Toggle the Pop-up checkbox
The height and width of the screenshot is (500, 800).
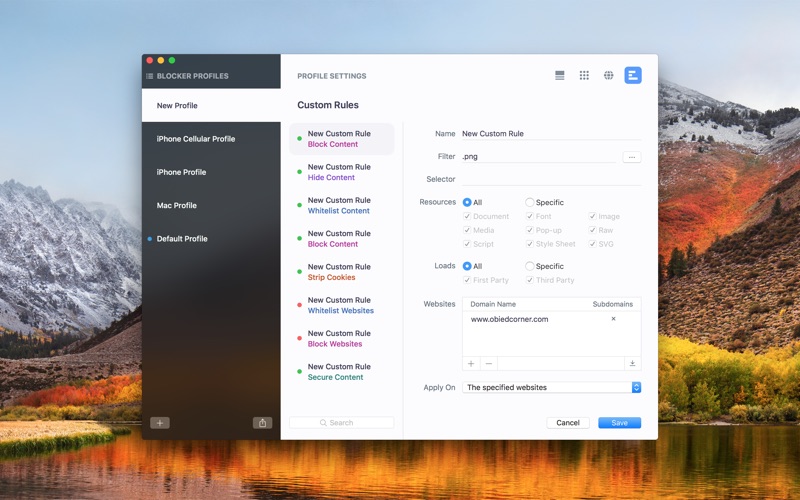530,230
